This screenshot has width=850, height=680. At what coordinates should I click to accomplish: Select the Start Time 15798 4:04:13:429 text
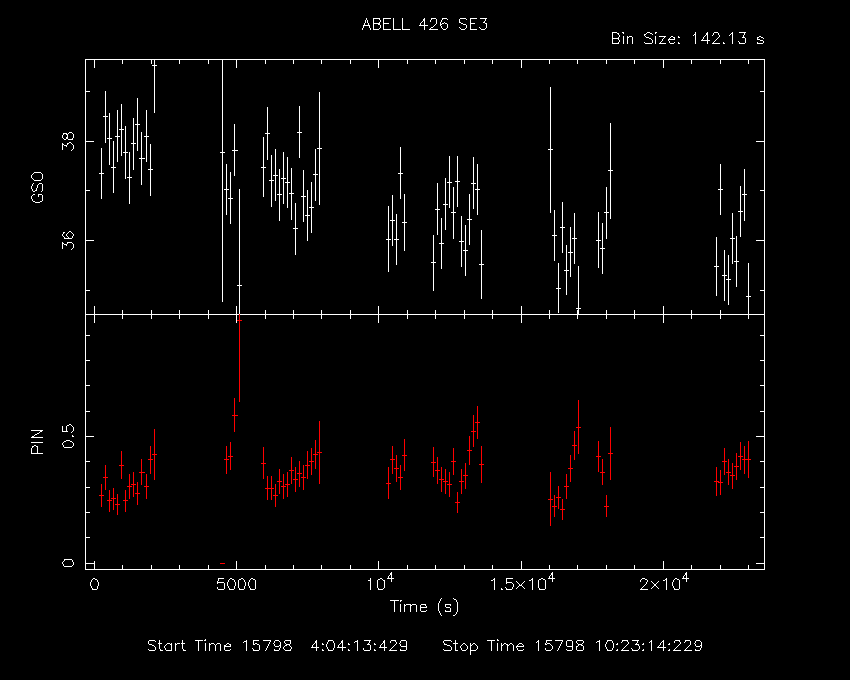click(278, 646)
